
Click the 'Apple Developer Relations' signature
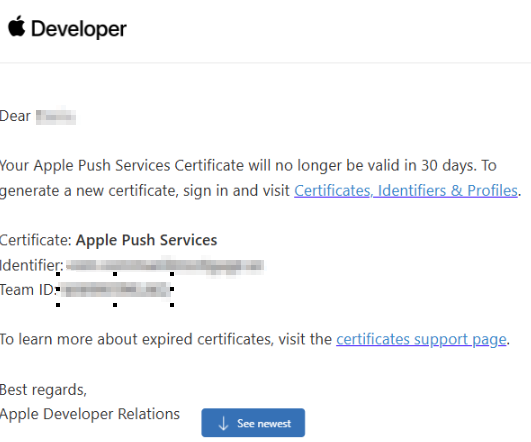[x=90, y=414]
